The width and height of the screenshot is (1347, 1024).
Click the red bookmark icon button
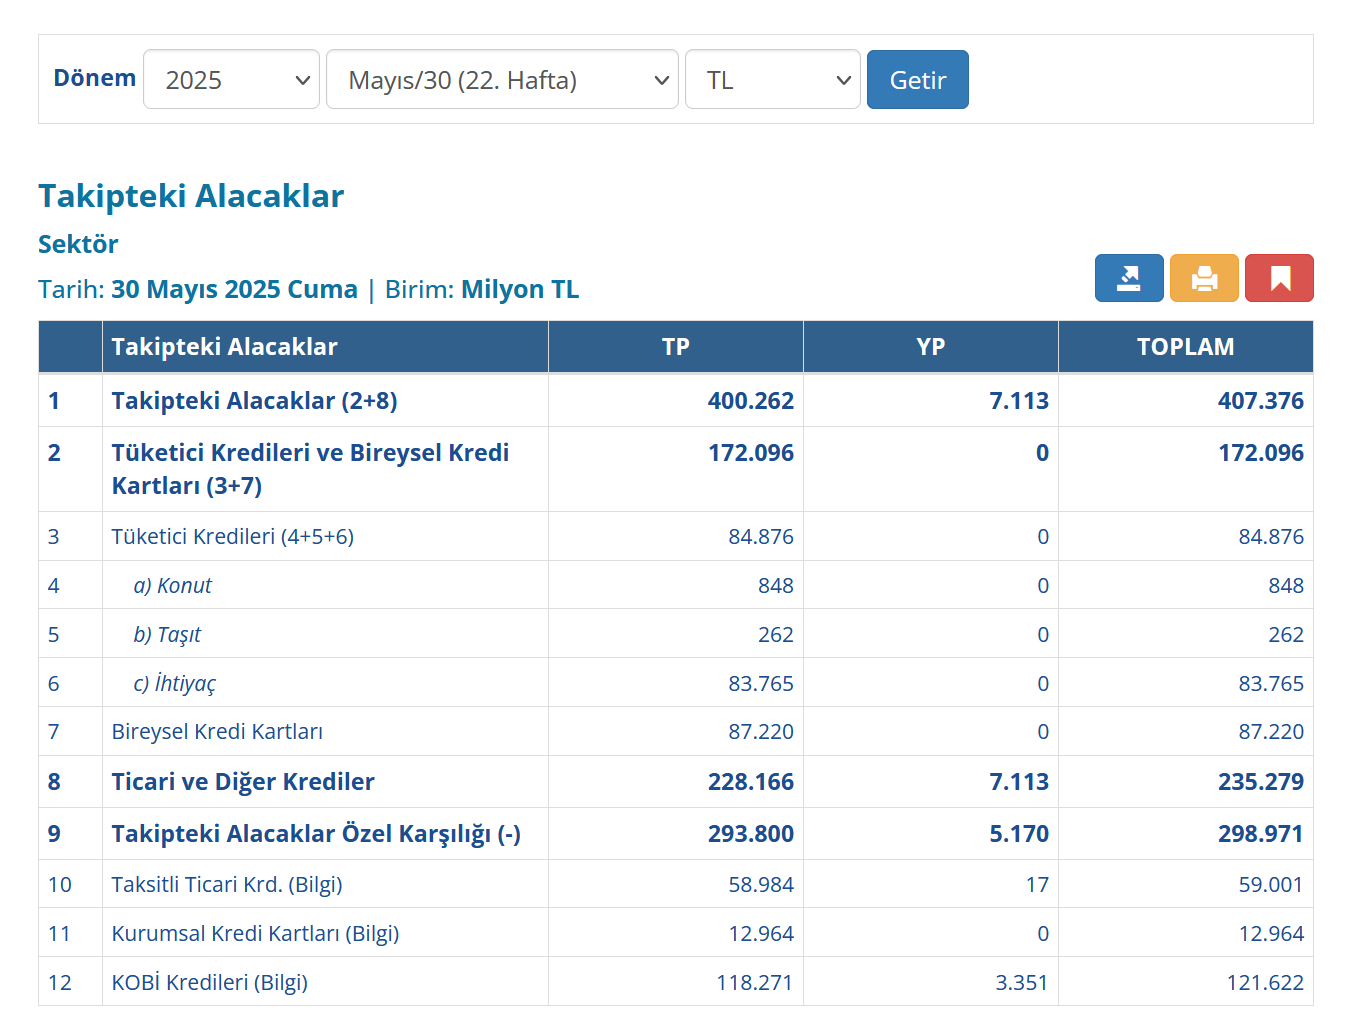point(1279,278)
